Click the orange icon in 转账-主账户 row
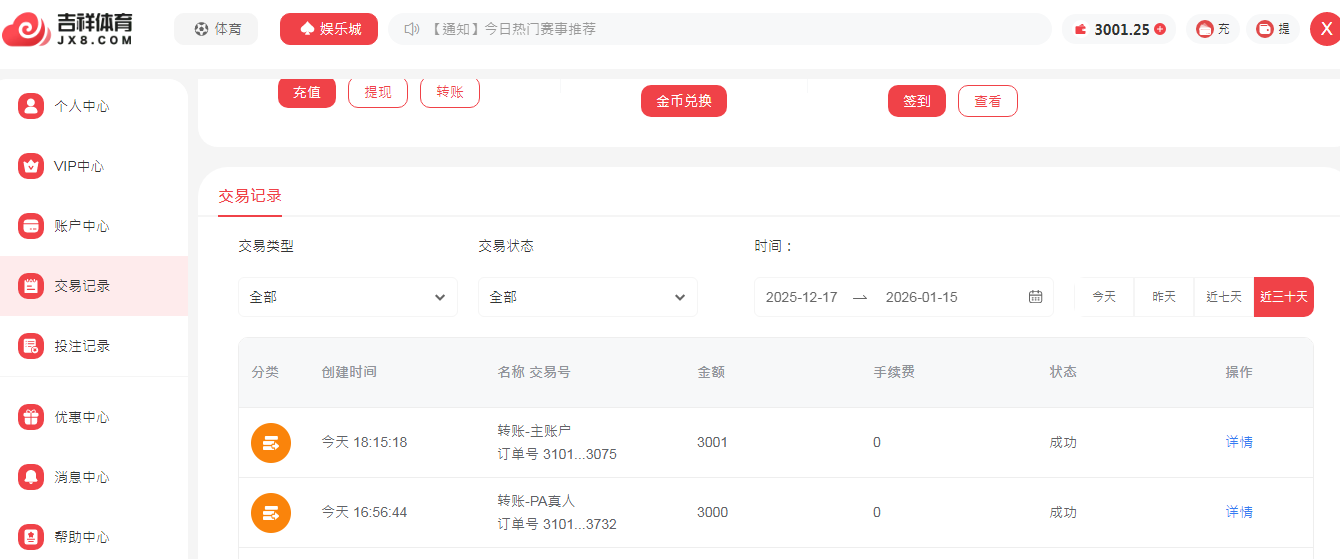 click(x=271, y=443)
